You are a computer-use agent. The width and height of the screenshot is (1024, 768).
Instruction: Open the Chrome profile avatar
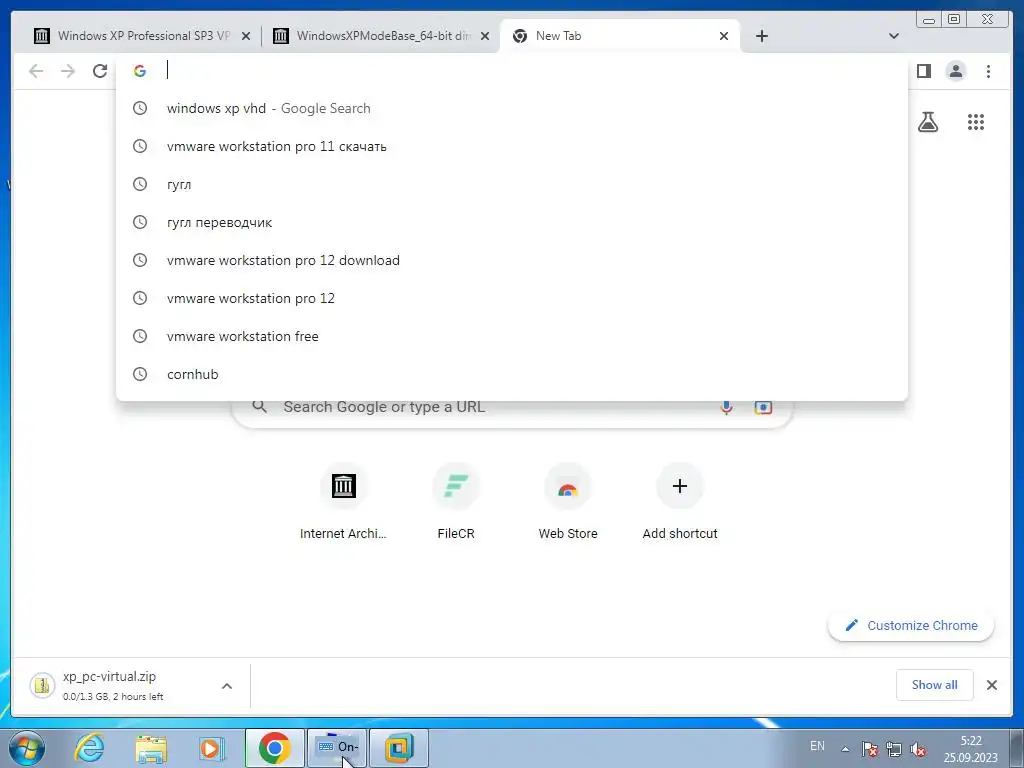coord(955,71)
